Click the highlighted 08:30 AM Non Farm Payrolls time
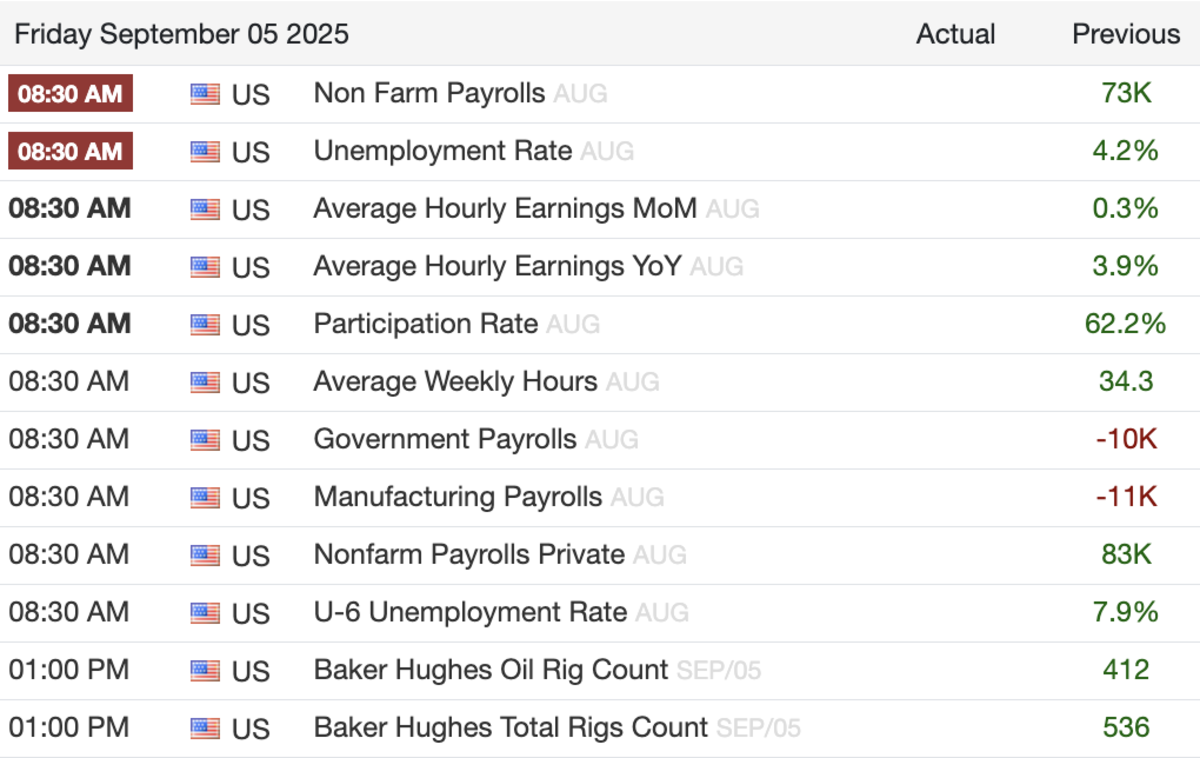 click(x=70, y=94)
